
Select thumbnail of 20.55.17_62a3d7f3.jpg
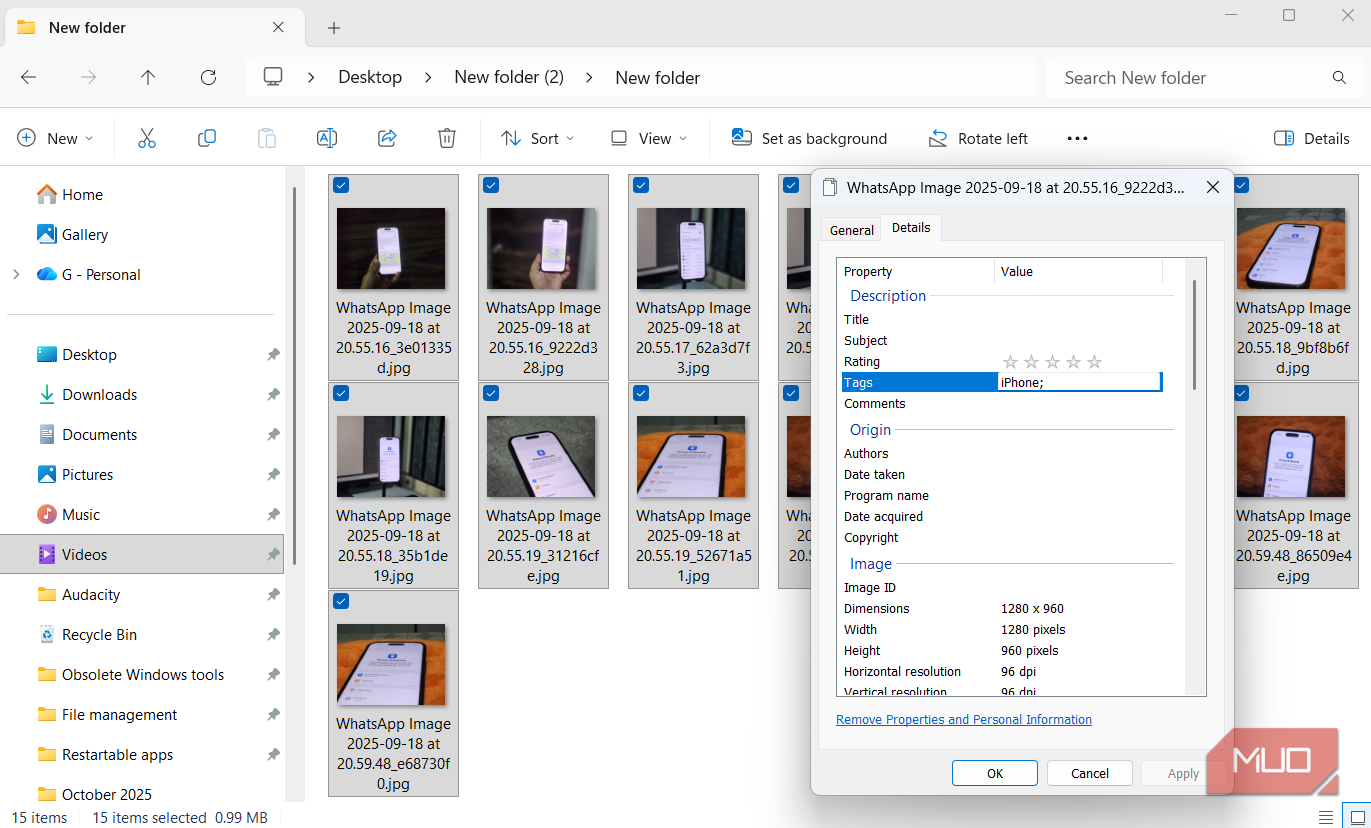pos(691,248)
